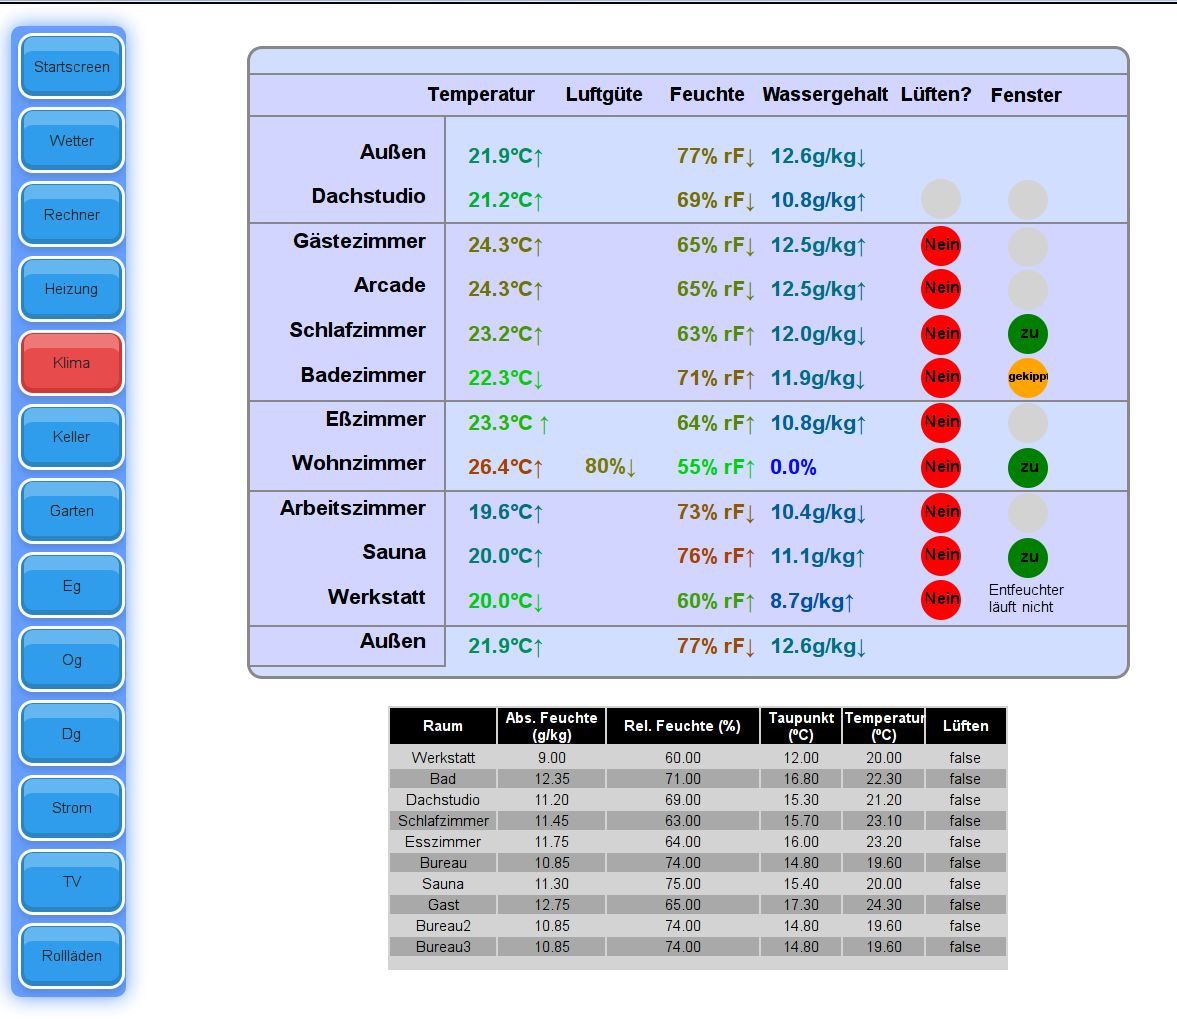Click Sauna humidity 76% rF
Screen dimensions: 1177x1019
click(716, 557)
